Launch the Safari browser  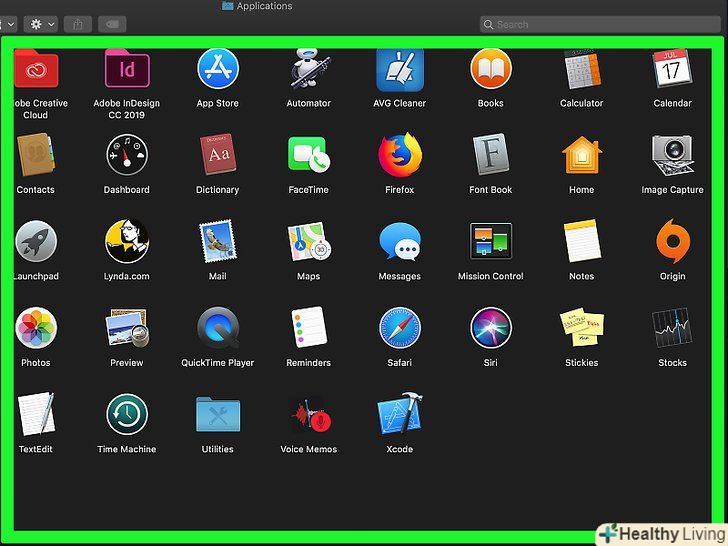point(400,328)
